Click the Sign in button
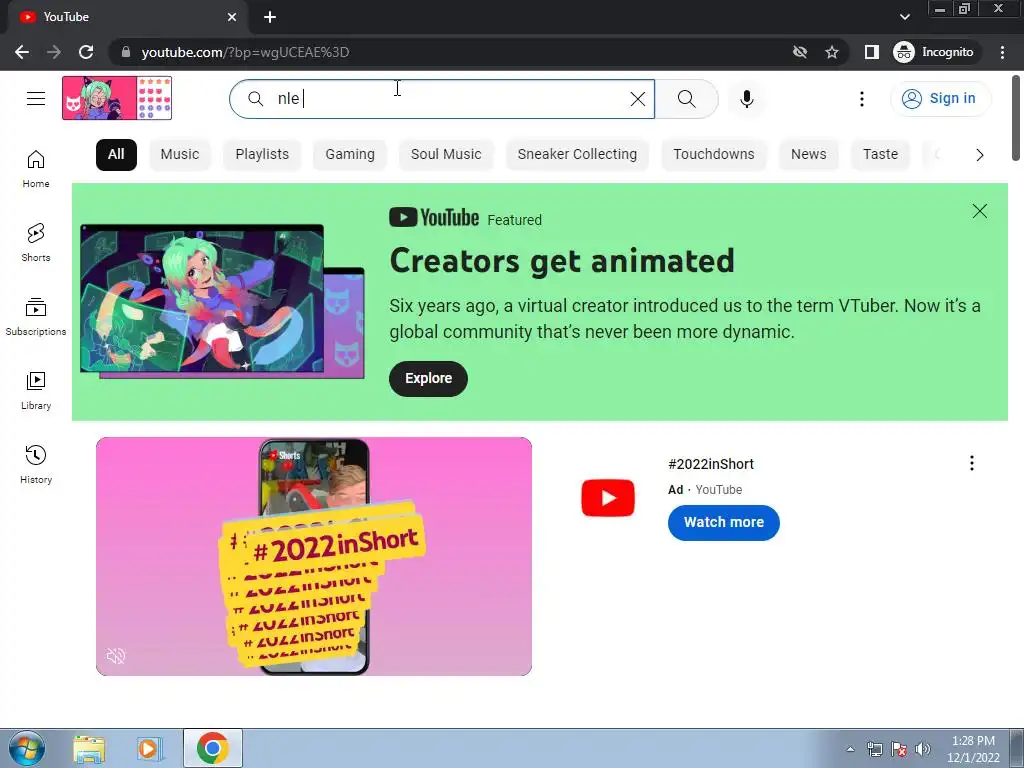The height and width of the screenshot is (768, 1024). tap(940, 99)
